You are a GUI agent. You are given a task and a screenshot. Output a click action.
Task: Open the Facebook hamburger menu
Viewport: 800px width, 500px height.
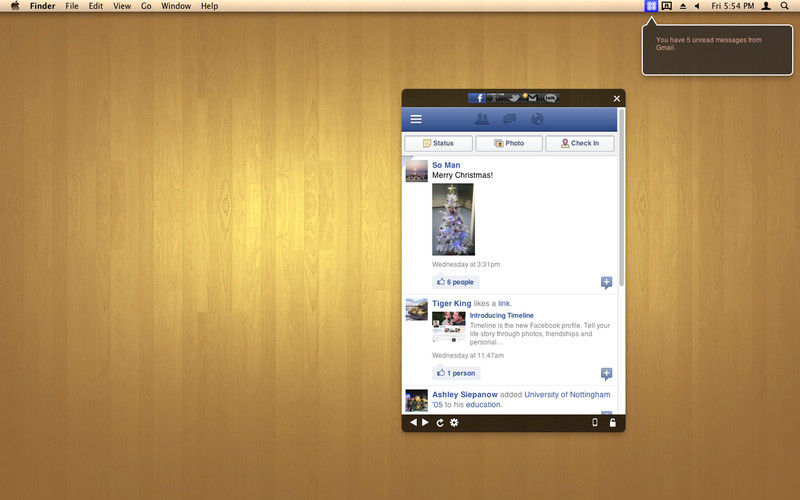click(416, 119)
